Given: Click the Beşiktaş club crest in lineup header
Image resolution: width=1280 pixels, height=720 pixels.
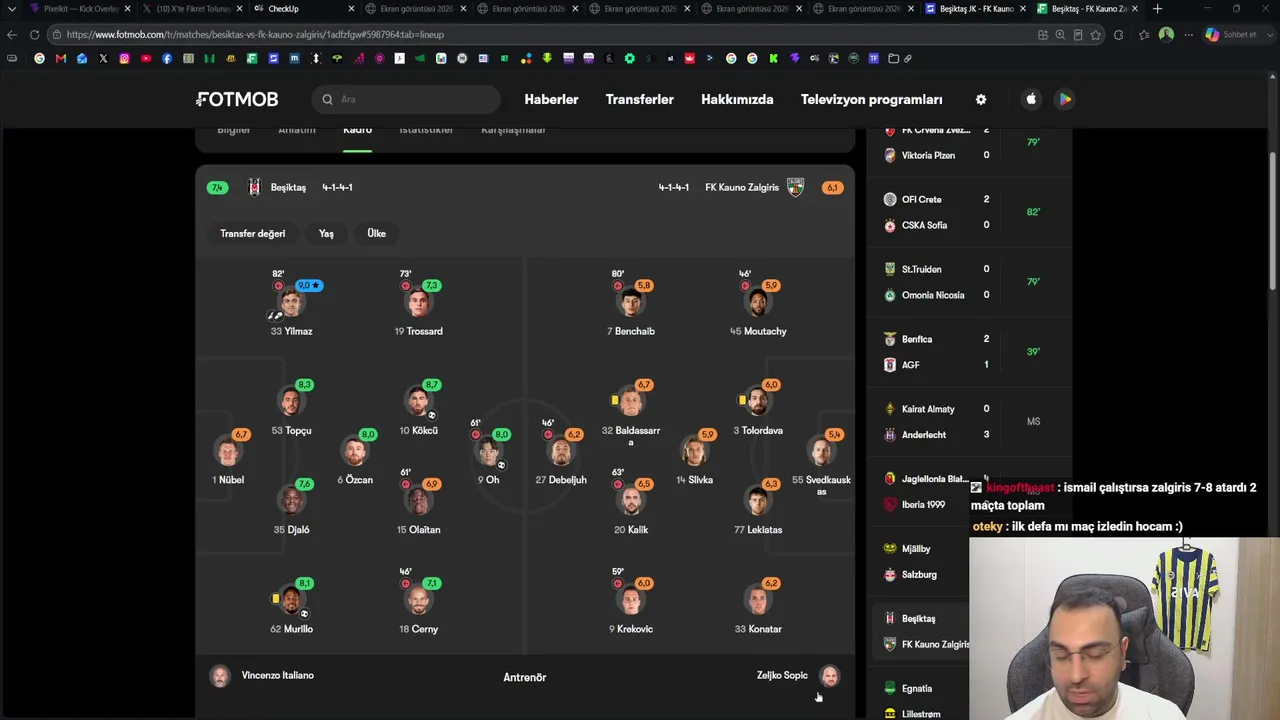Looking at the screenshot, I should 254,187.
